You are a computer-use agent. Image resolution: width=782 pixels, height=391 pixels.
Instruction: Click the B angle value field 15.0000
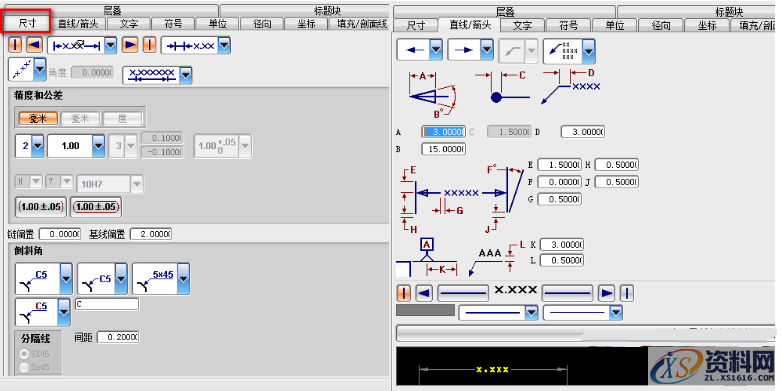click(443, 149)
